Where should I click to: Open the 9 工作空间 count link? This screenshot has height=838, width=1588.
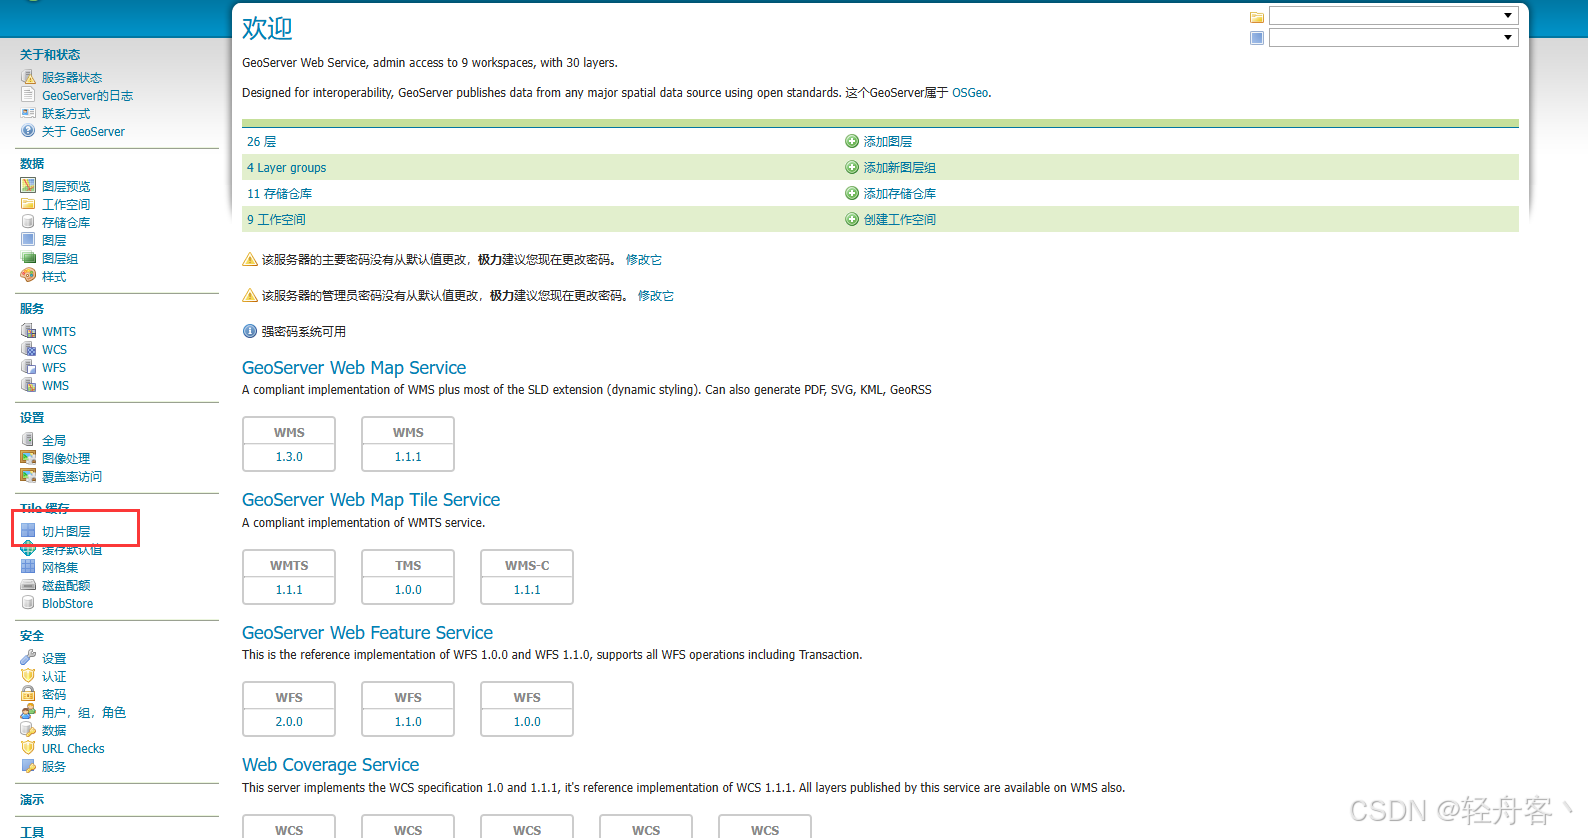276,220
